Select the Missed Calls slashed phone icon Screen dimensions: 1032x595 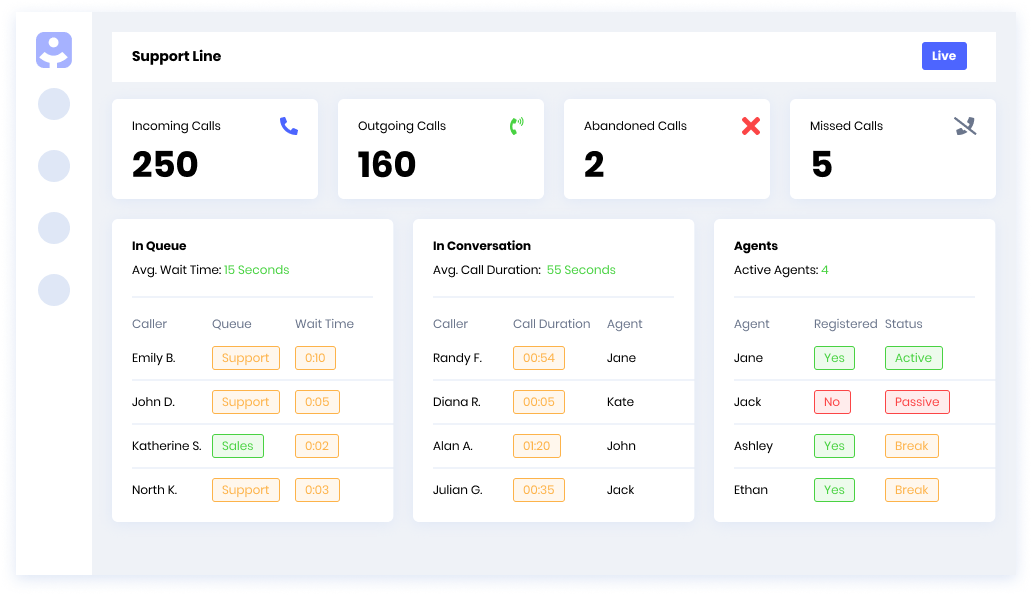(966, 127)
